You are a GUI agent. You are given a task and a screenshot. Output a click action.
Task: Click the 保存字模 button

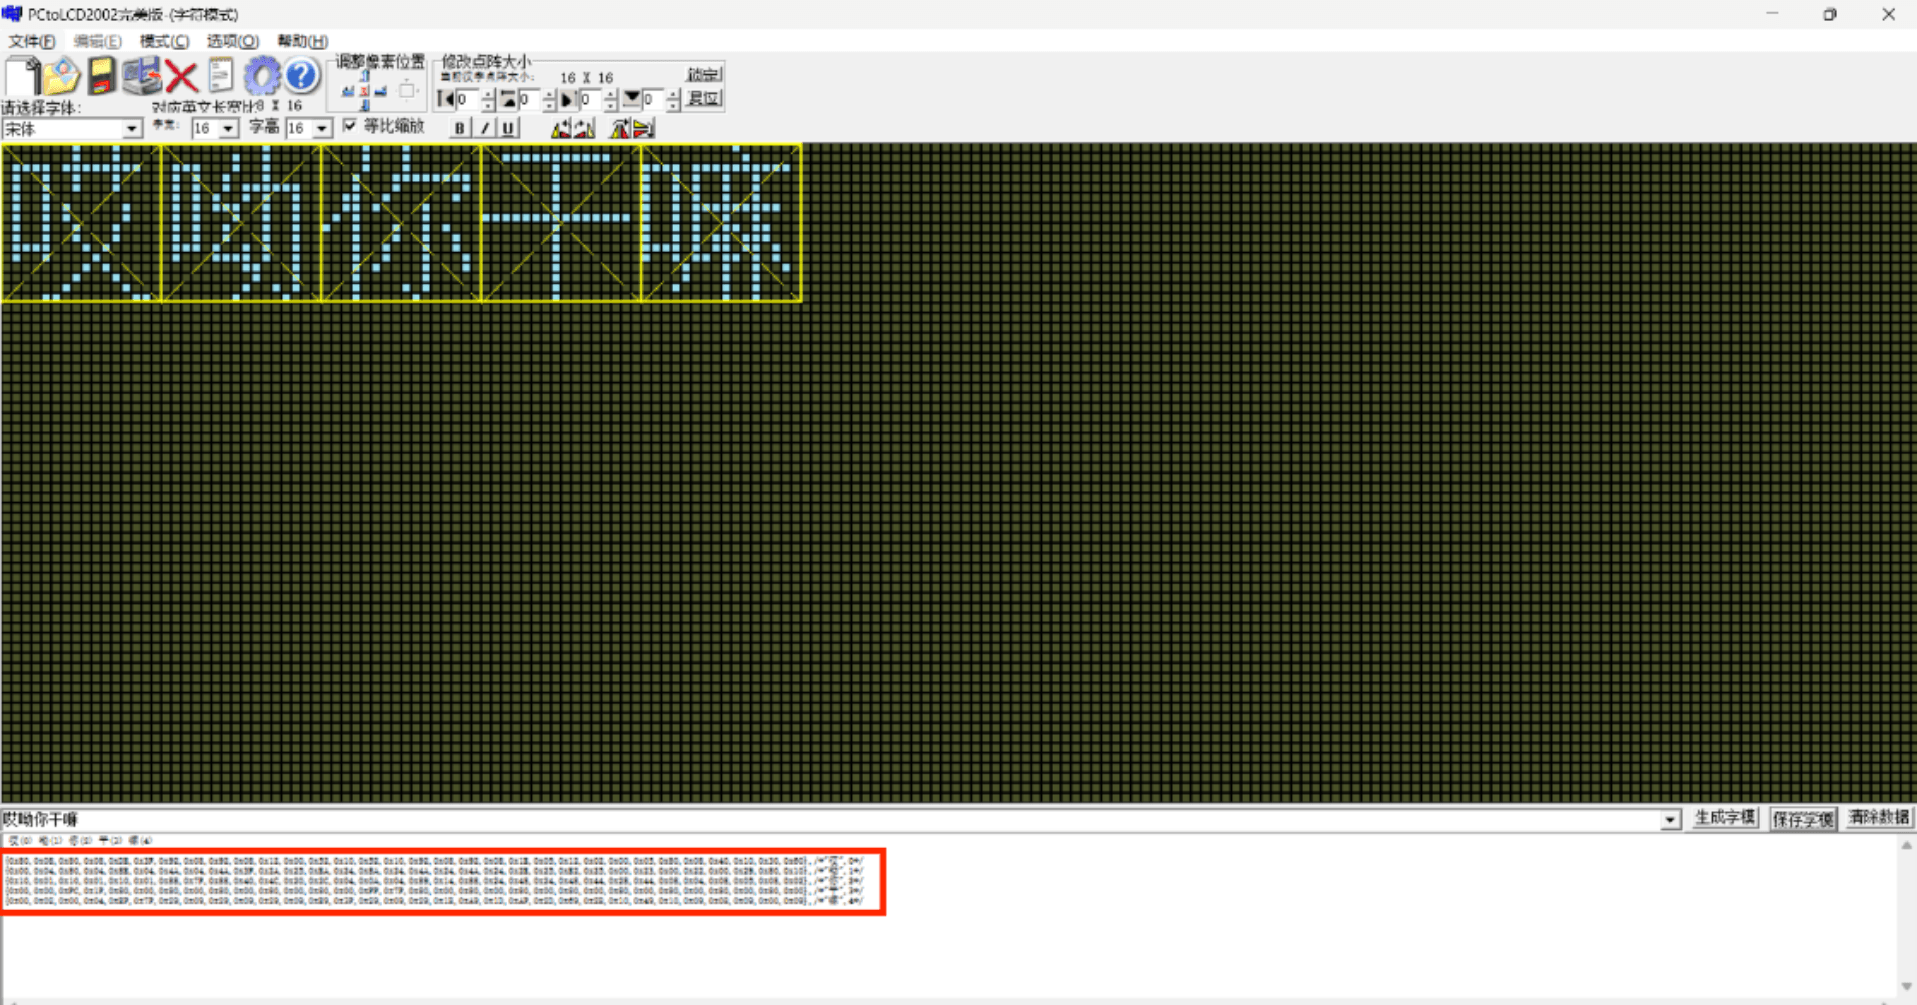tap(1803, 819)
